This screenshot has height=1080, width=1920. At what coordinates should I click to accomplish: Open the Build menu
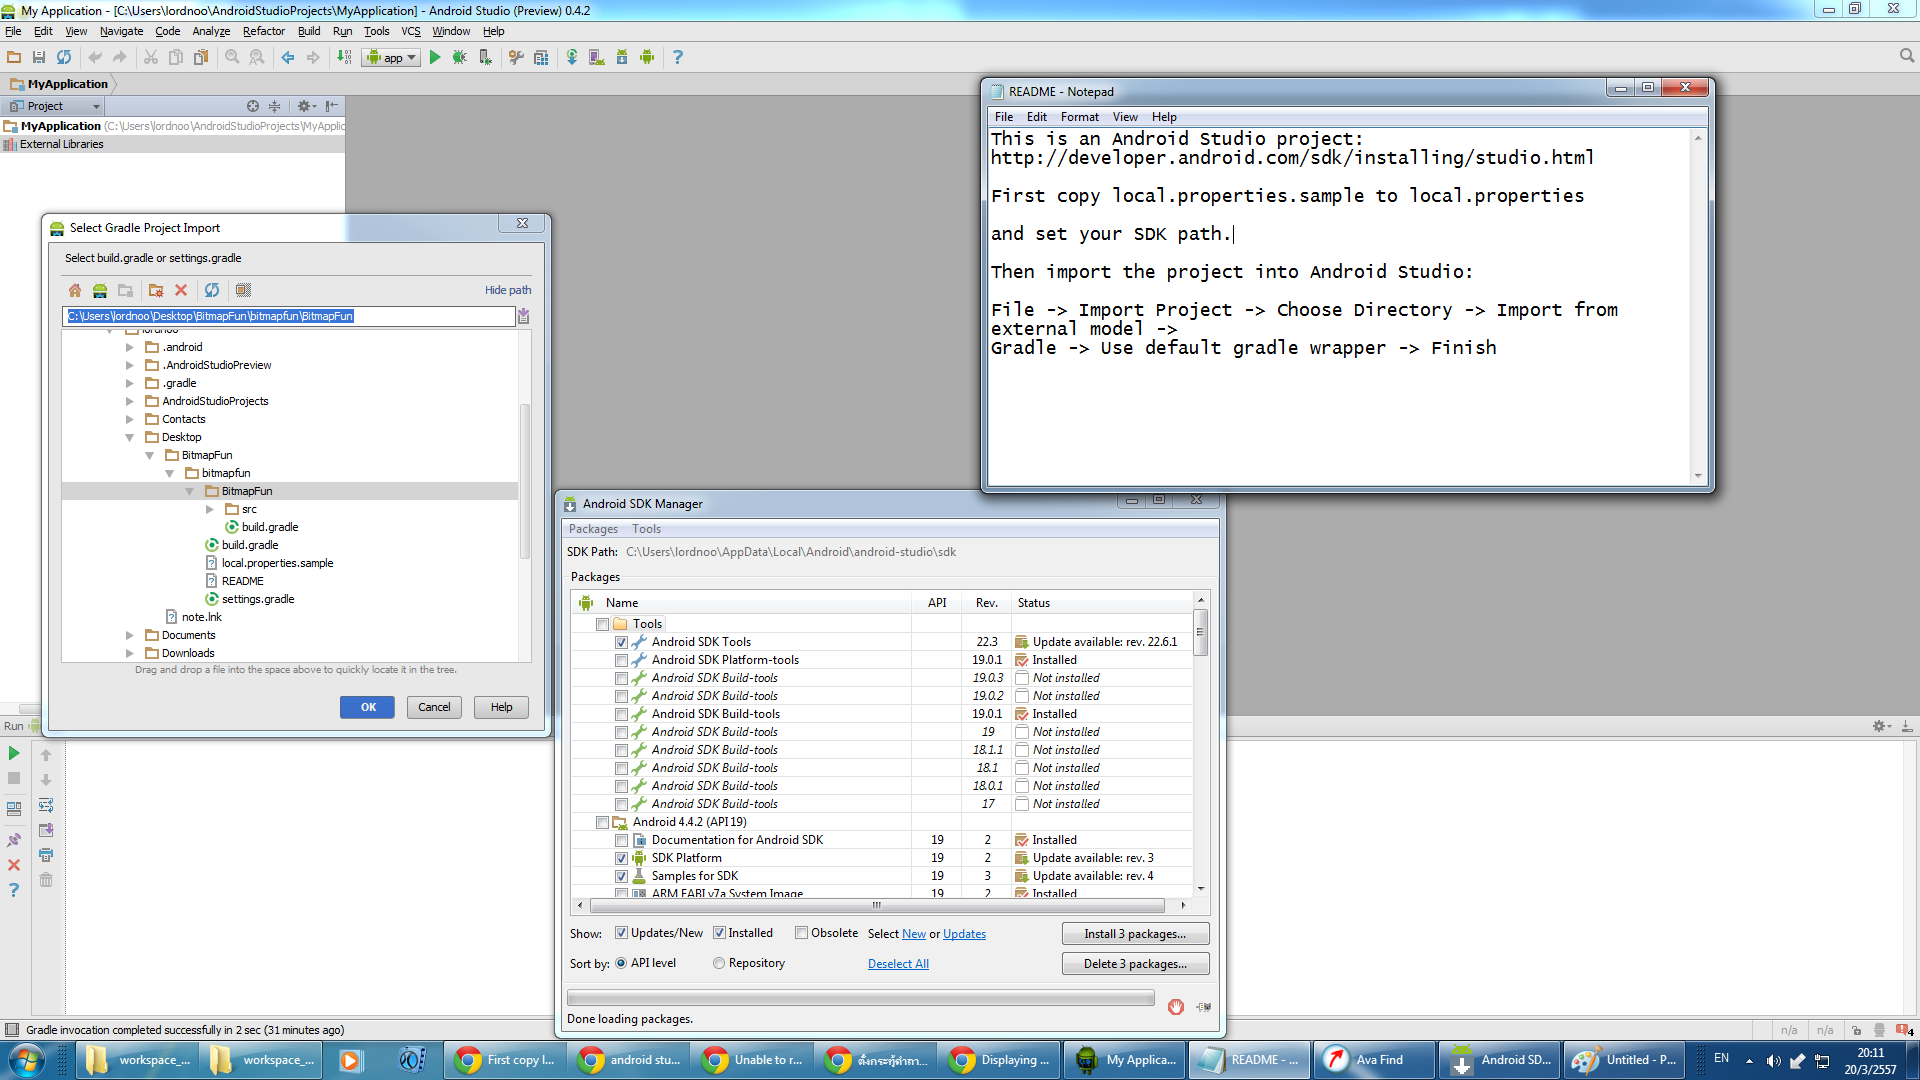(x=309, y=31)
